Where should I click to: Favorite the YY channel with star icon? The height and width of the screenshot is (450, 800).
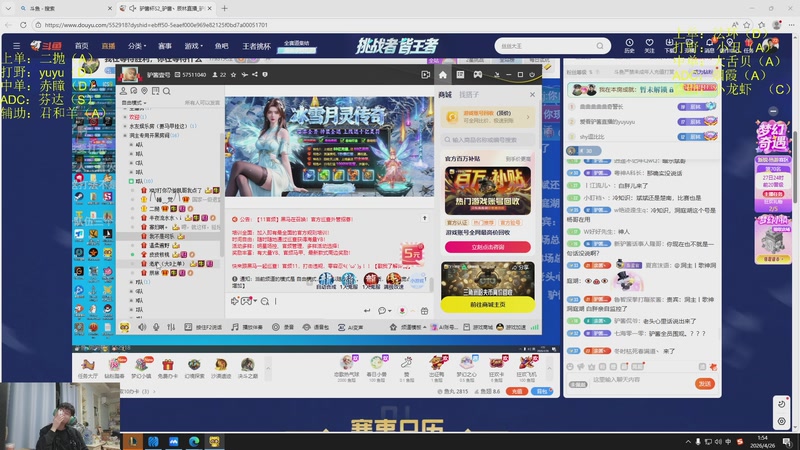coord(234,74)
